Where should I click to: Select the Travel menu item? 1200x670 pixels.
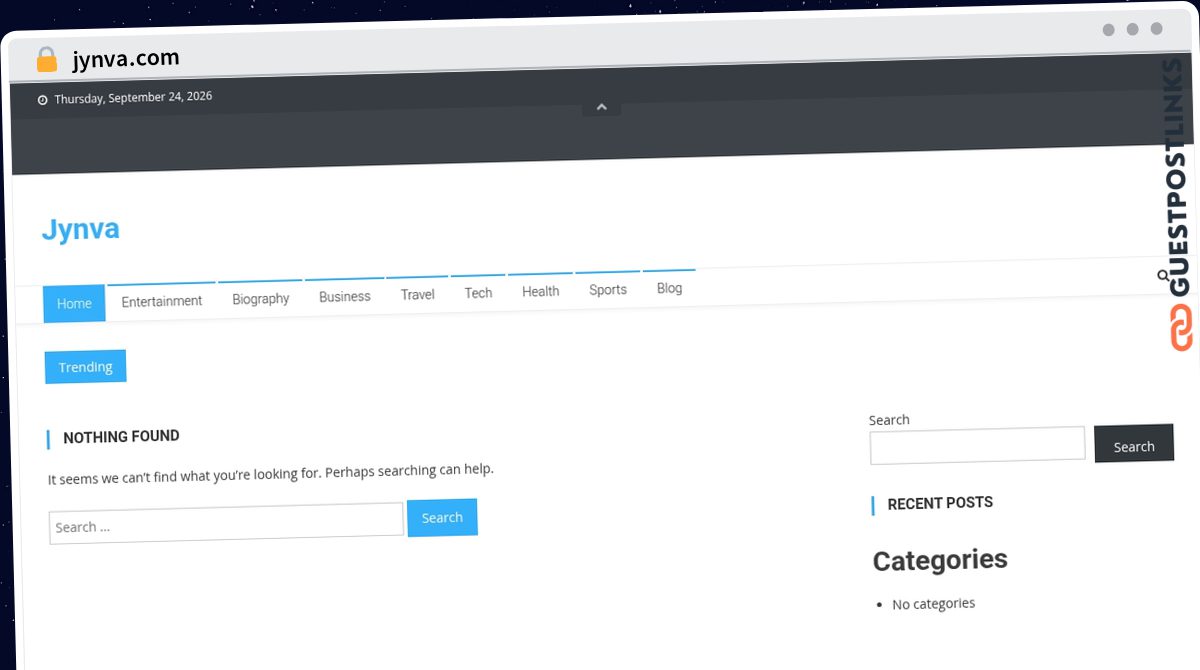click(x=418, y=294)
